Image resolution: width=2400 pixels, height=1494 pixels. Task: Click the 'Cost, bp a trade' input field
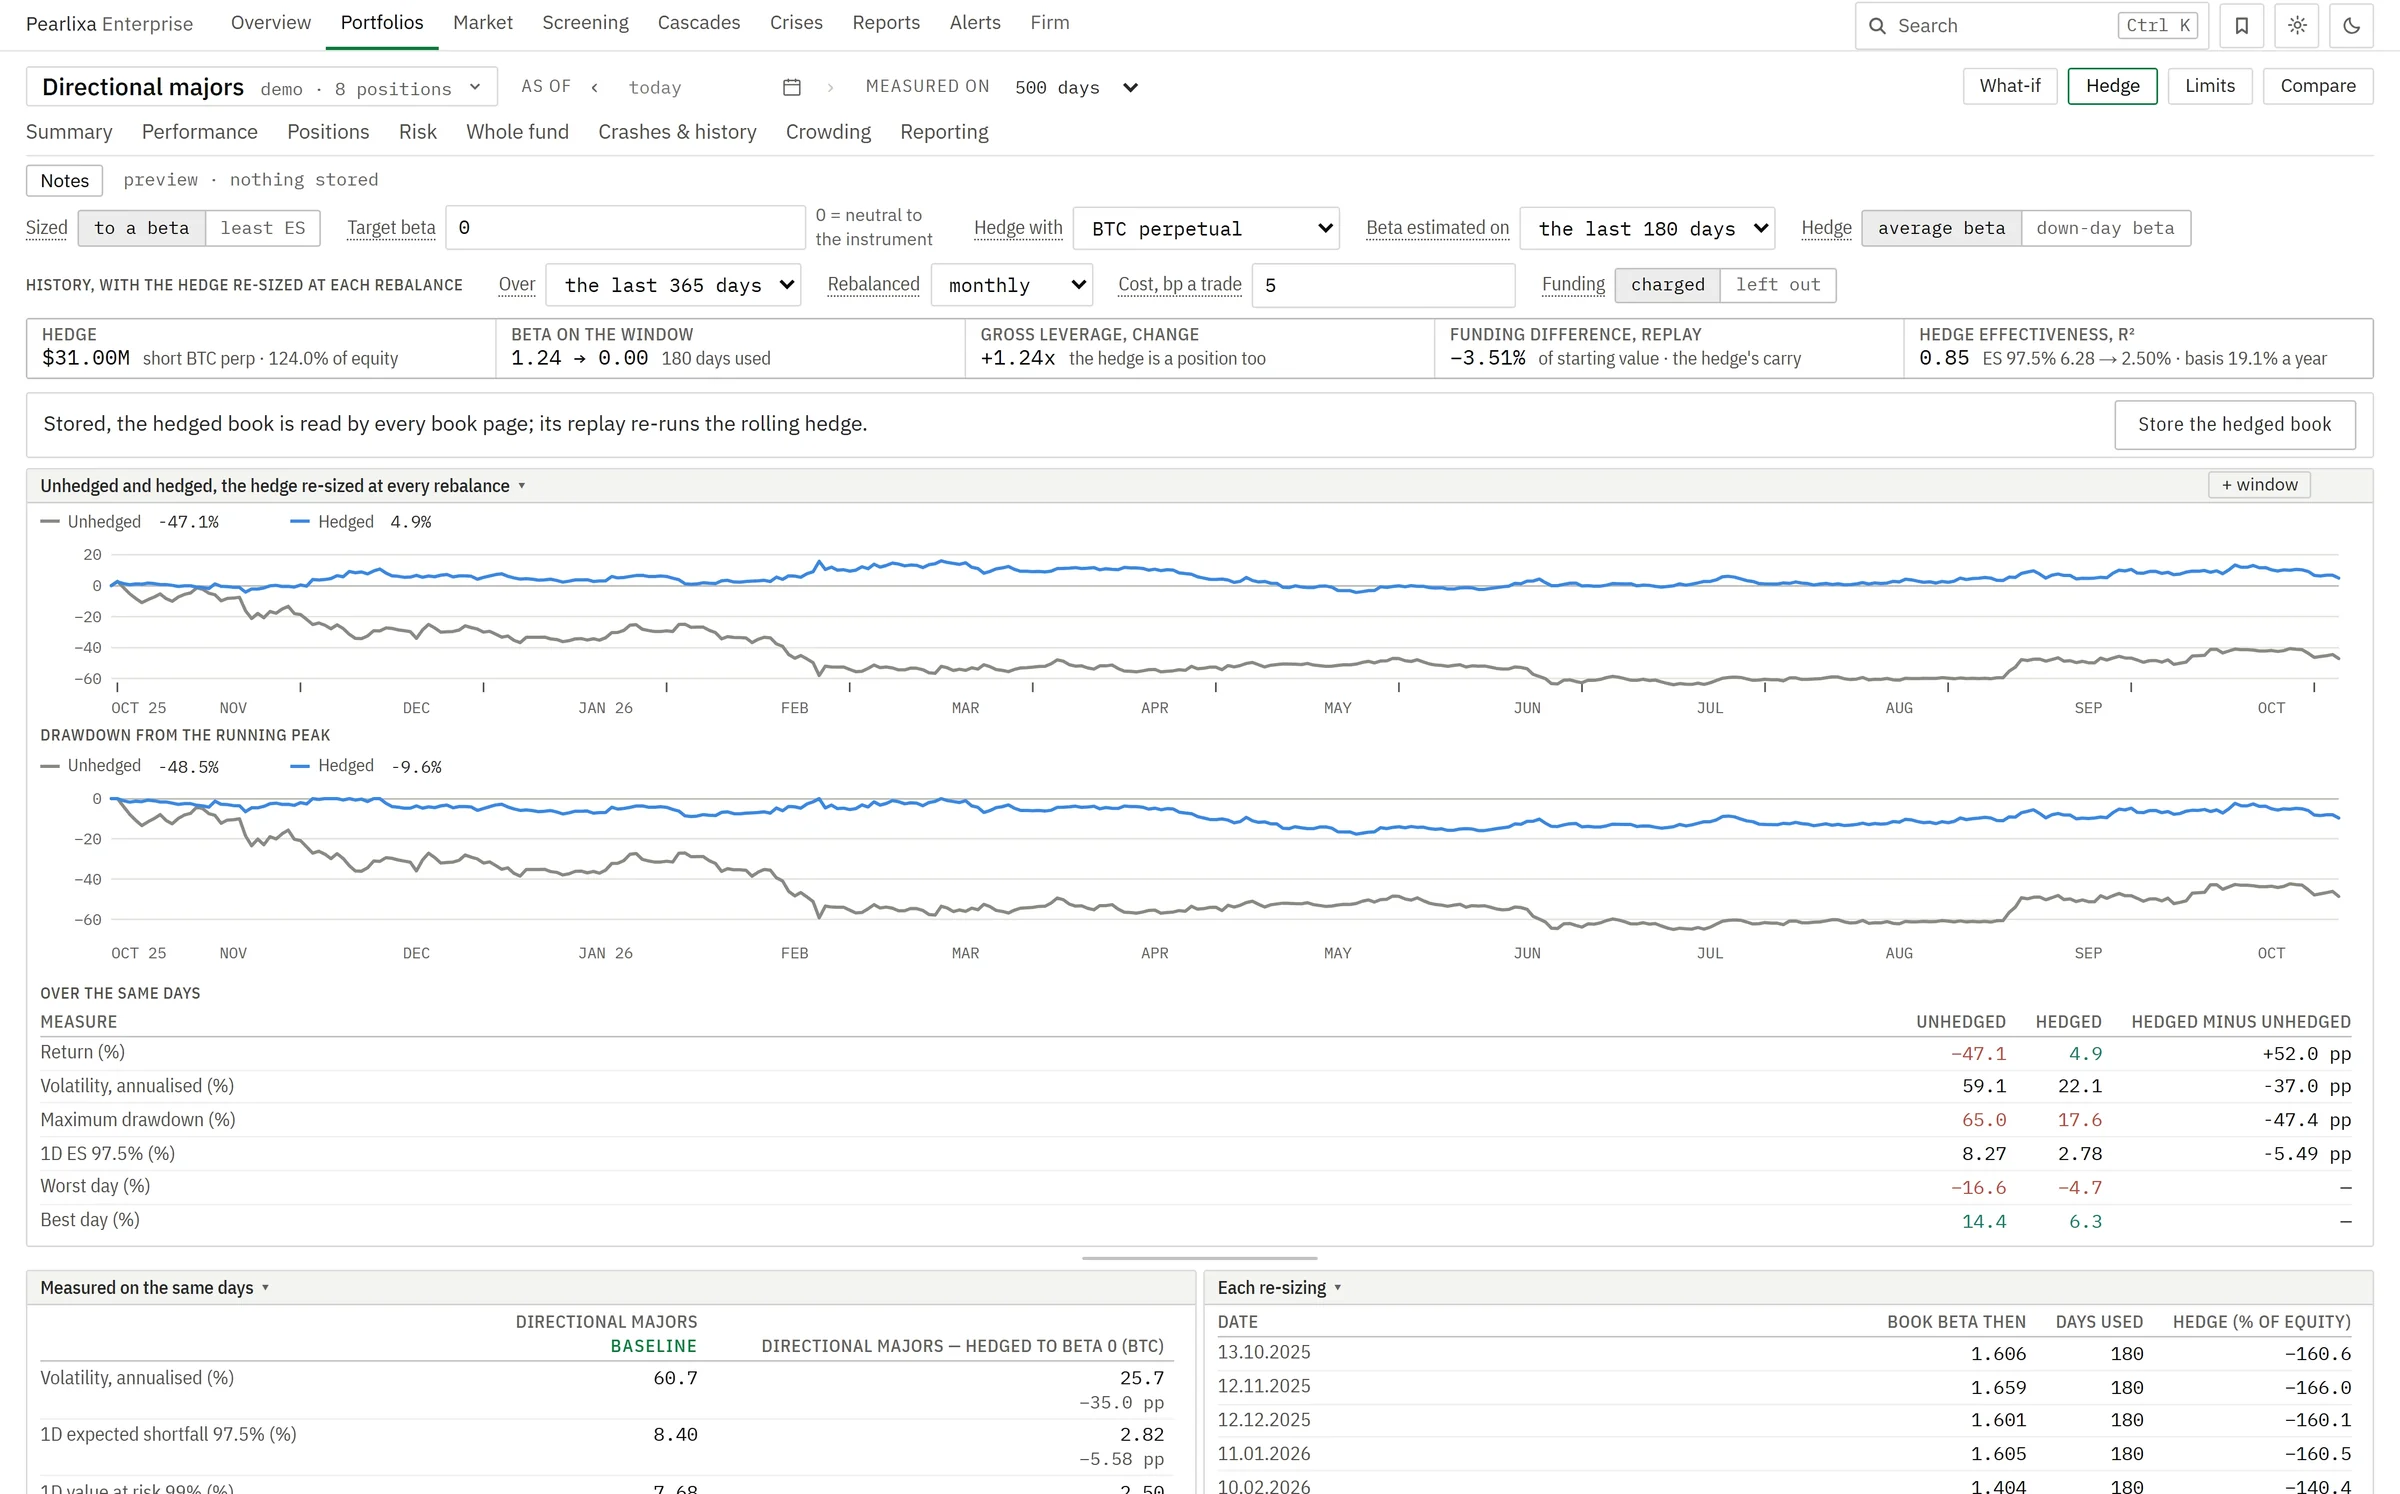pyautogui.click(x=1384, y=286)
